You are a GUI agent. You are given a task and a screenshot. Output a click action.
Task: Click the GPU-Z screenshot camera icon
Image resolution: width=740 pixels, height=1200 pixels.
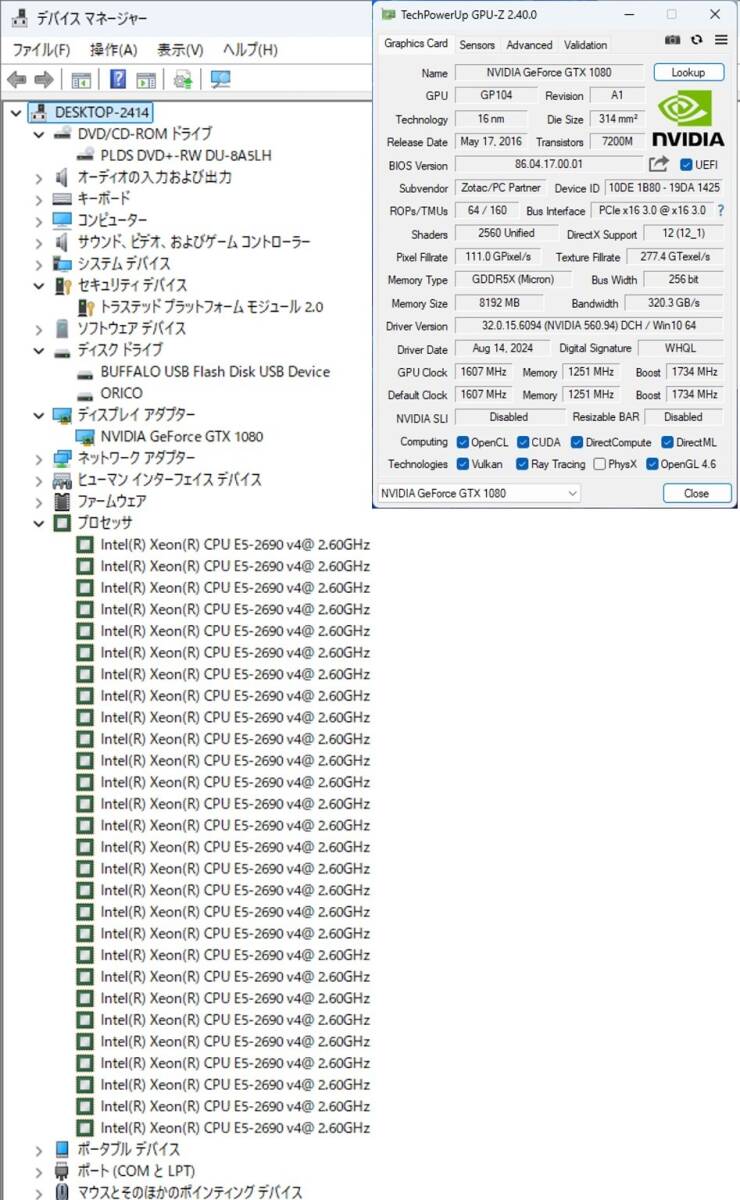[673, 40]
